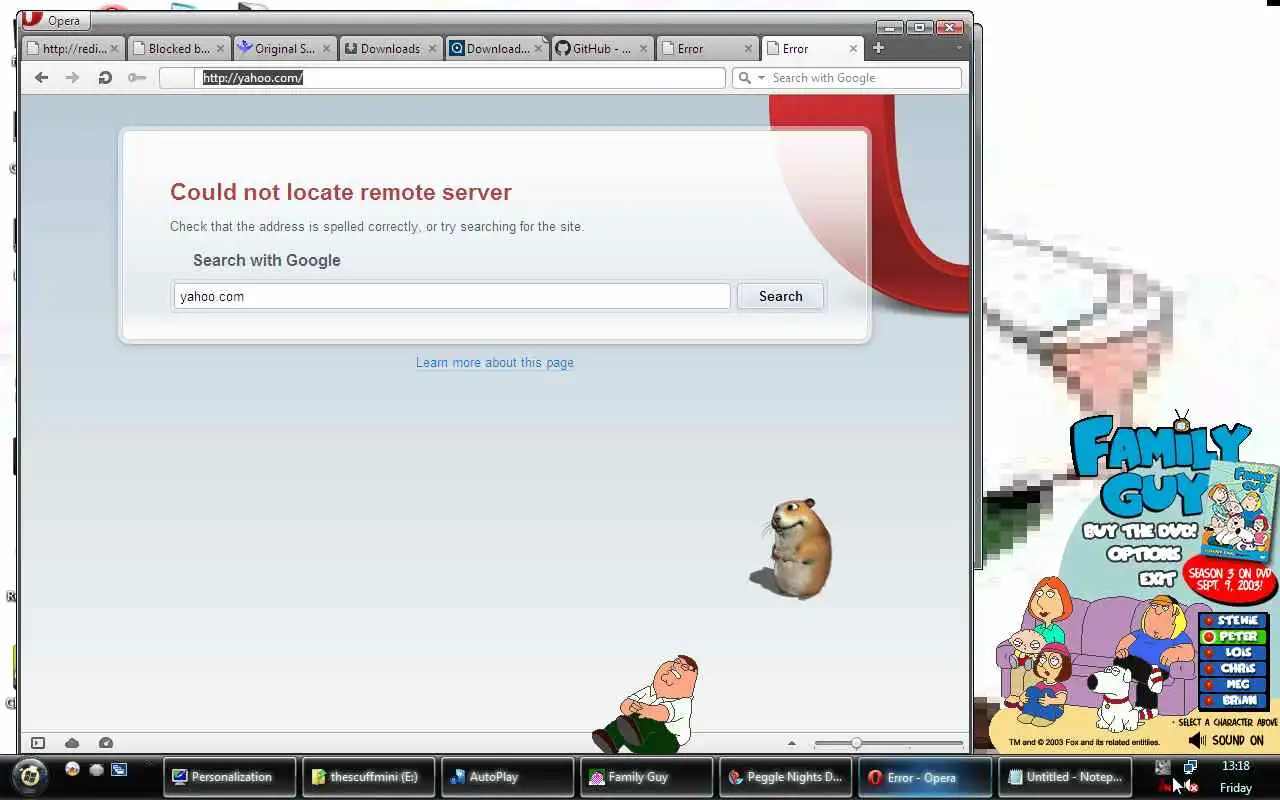Click the Firefox quick launch icon

coord(72,769)
